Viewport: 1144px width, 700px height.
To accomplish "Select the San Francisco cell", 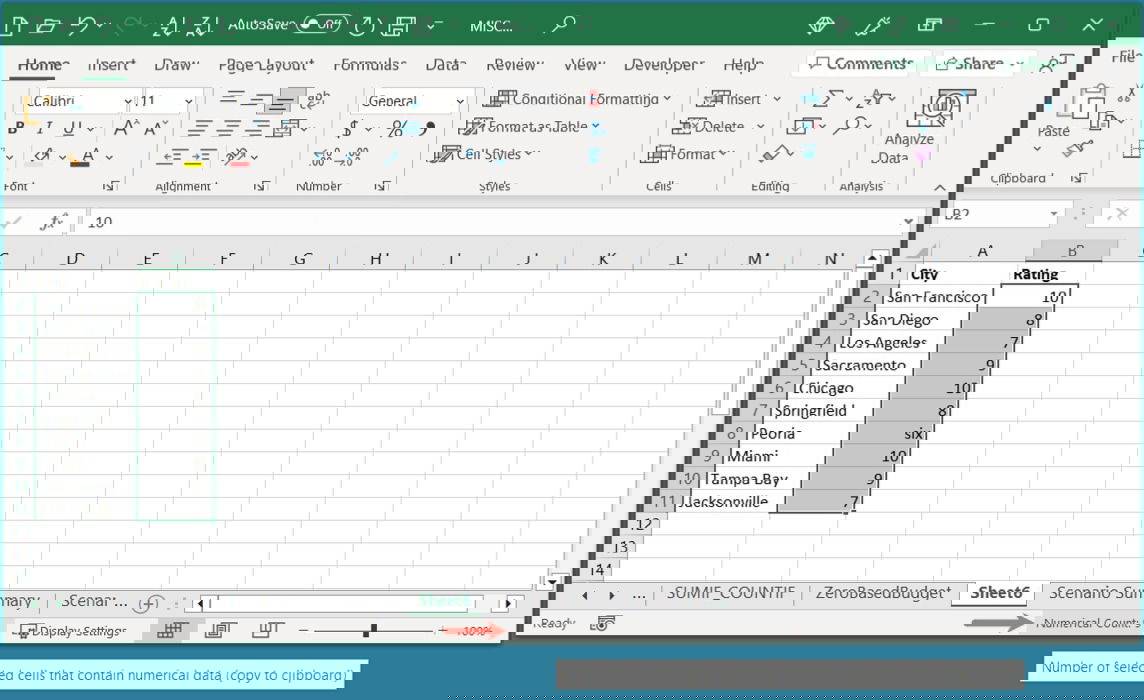I will click(938, 296).
